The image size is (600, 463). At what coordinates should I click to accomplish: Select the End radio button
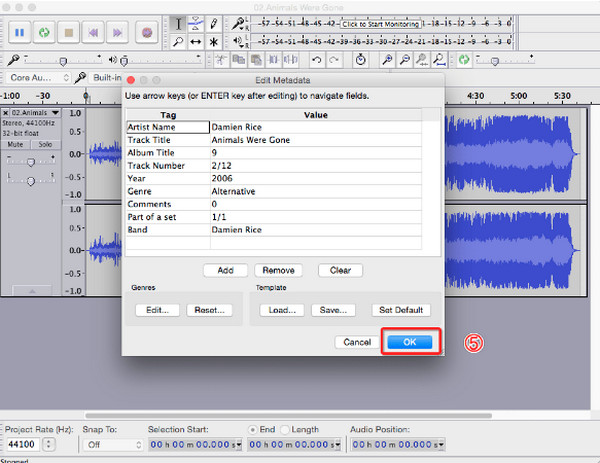[253, 430]
